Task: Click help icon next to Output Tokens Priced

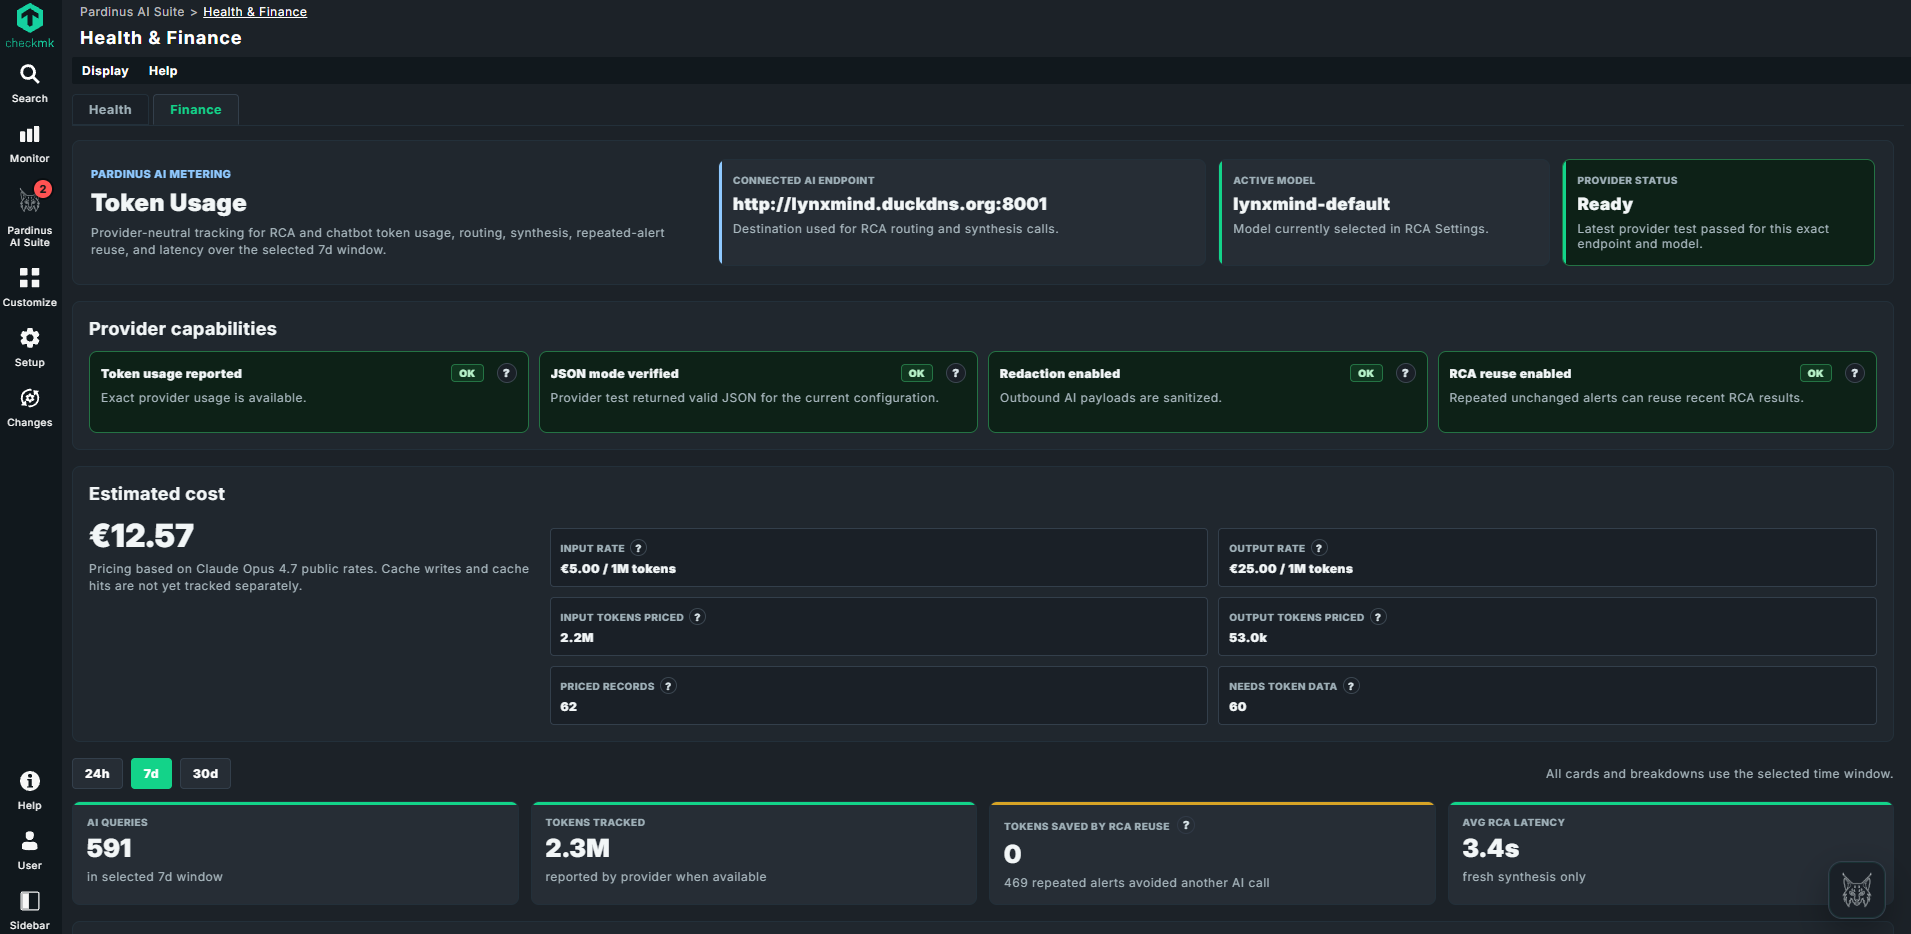Action: tap(1378, 617)
